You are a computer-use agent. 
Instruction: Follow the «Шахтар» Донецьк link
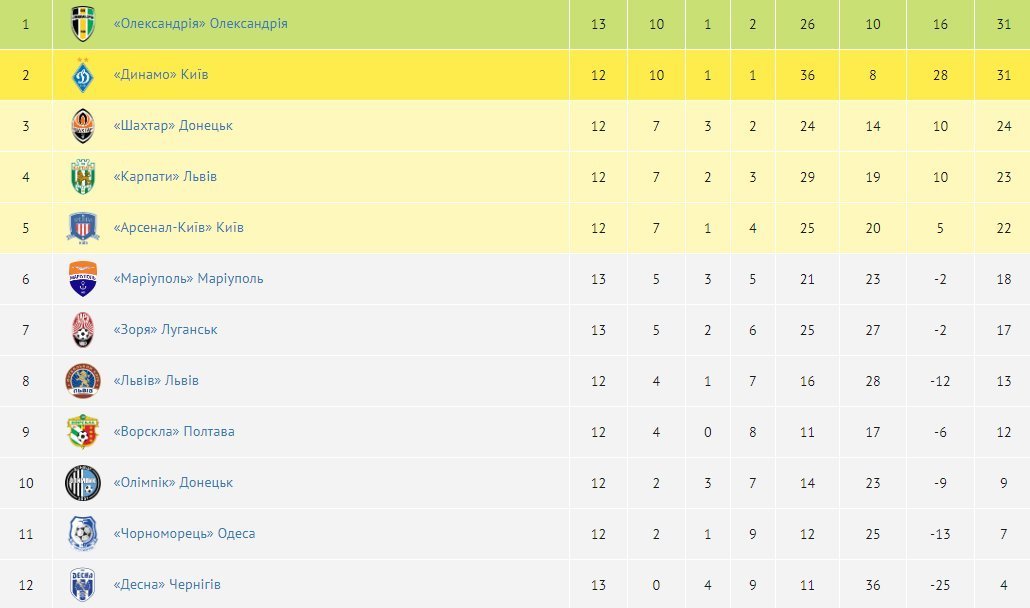coord(173,126)
